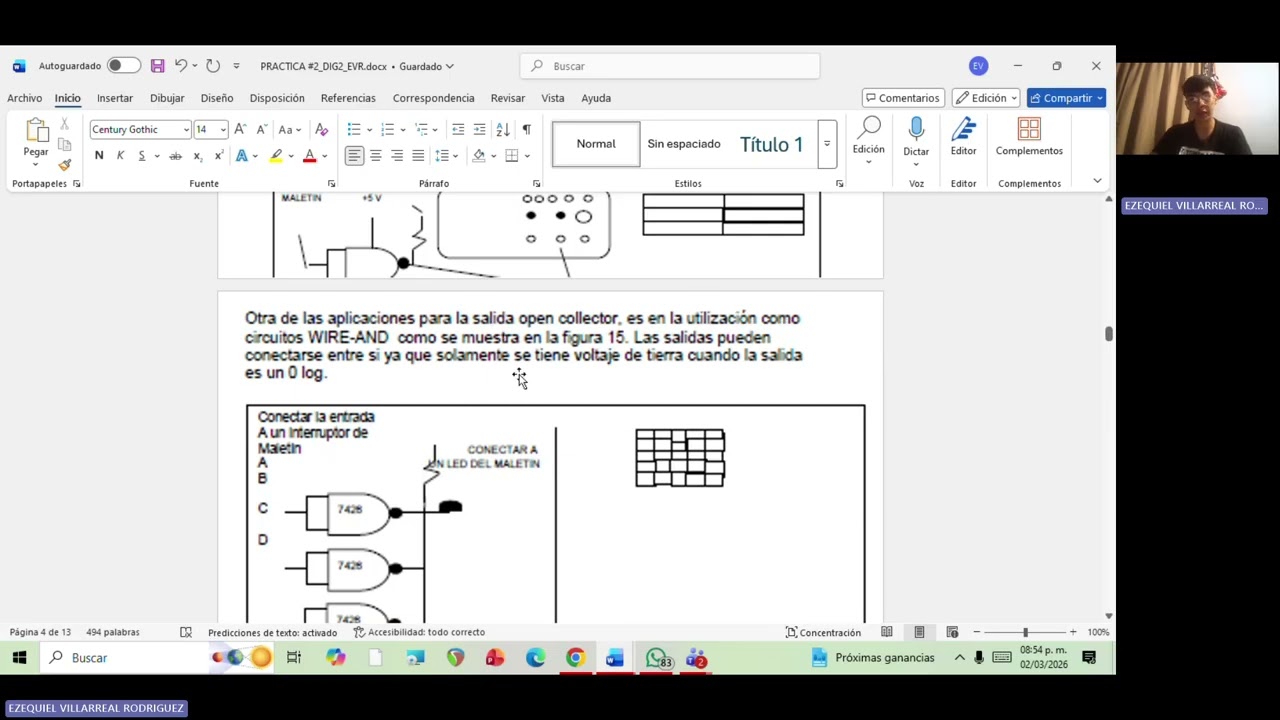This screenshot has height=720, width=1280.
Task: Open the font color dropdown arrow
Action: click(324, 156)
